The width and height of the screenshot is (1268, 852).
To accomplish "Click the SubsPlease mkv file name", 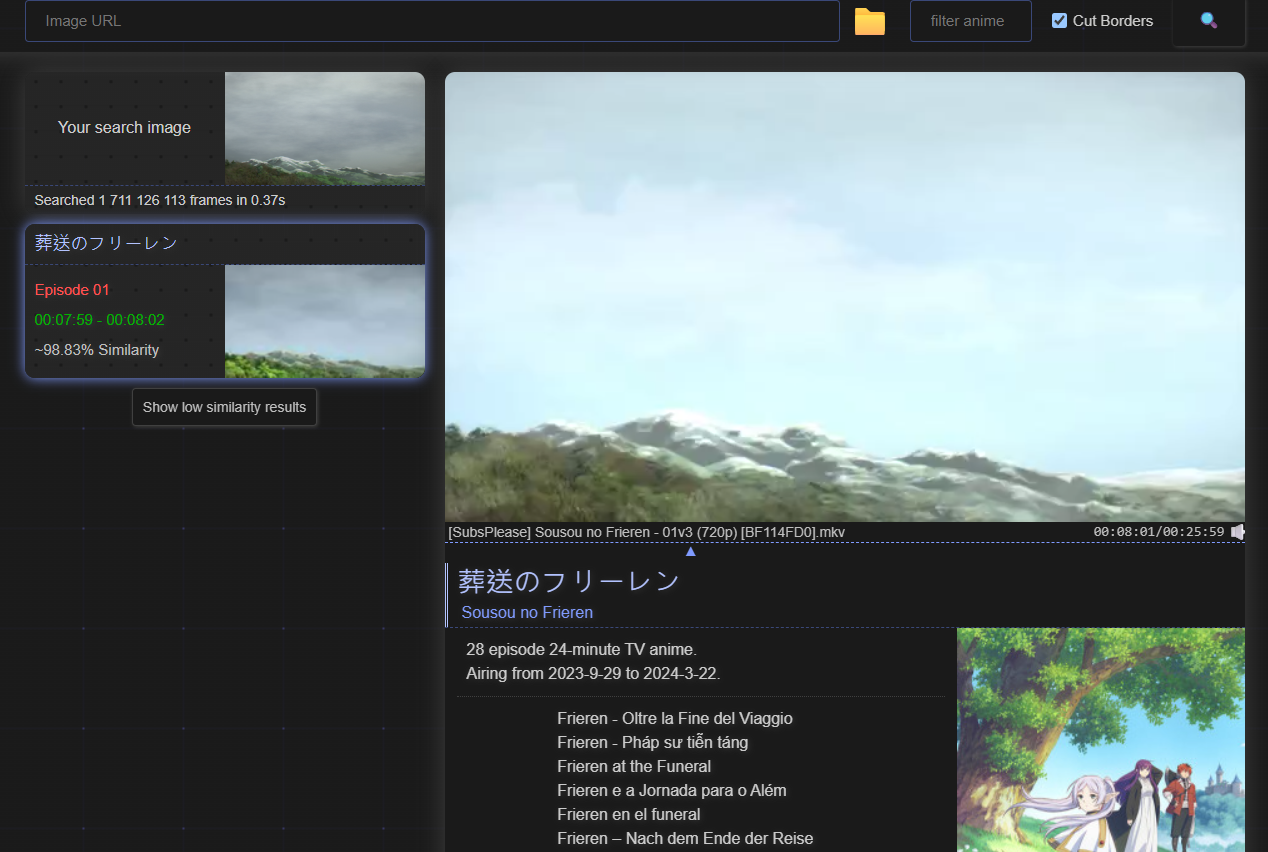I will coord(647,532).
